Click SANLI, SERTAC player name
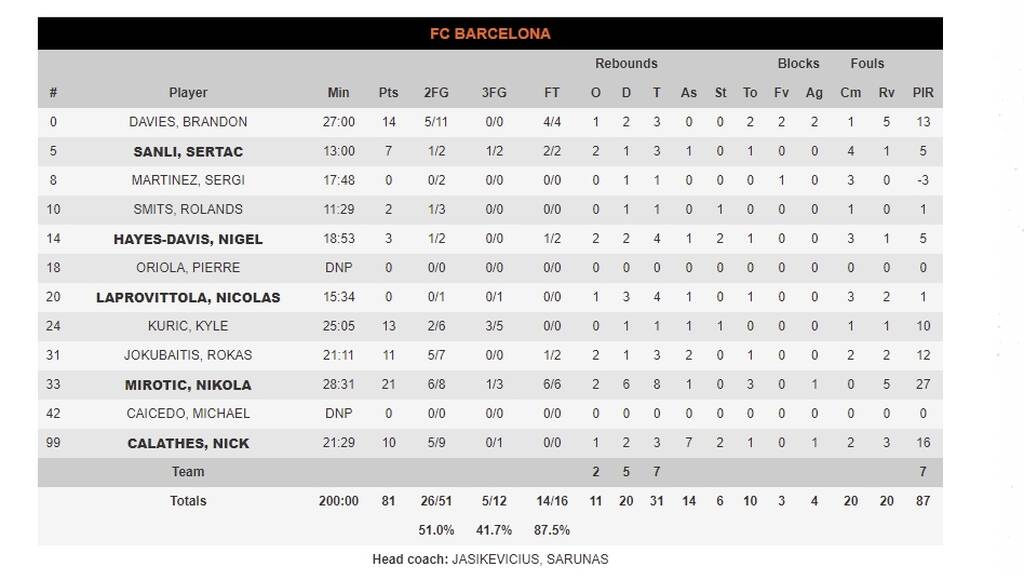Image resolution: width=1024 pixels, height=580 pixels. tap(188, 152)
